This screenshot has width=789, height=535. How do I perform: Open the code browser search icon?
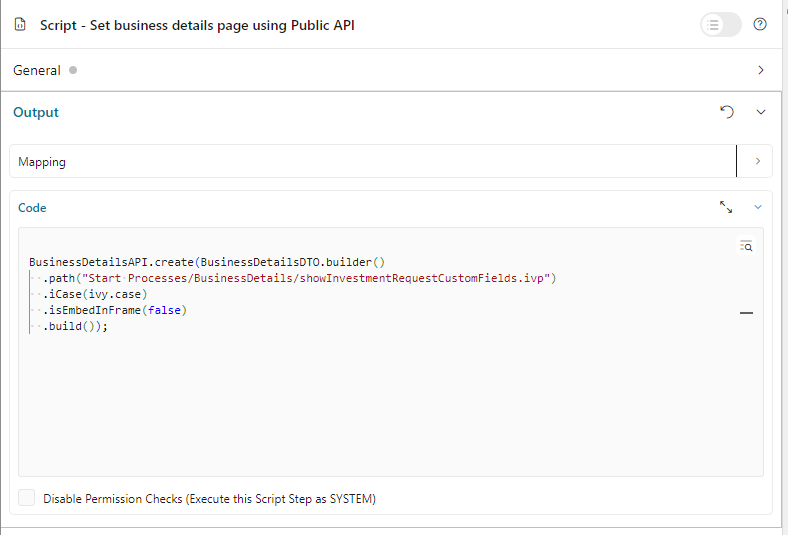coord(745,245)
